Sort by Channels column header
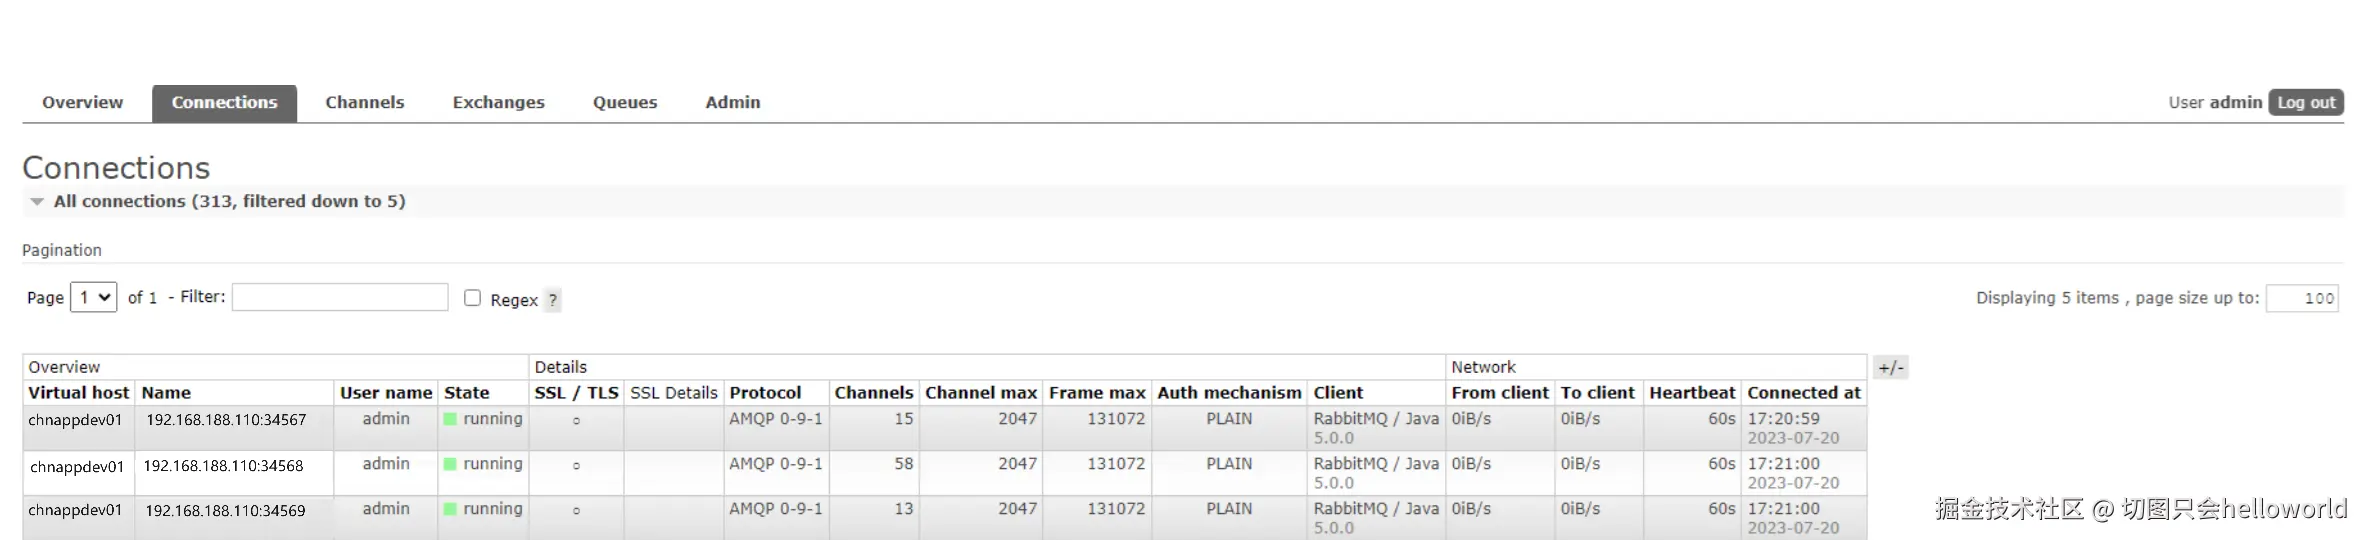 pos(874,393)
